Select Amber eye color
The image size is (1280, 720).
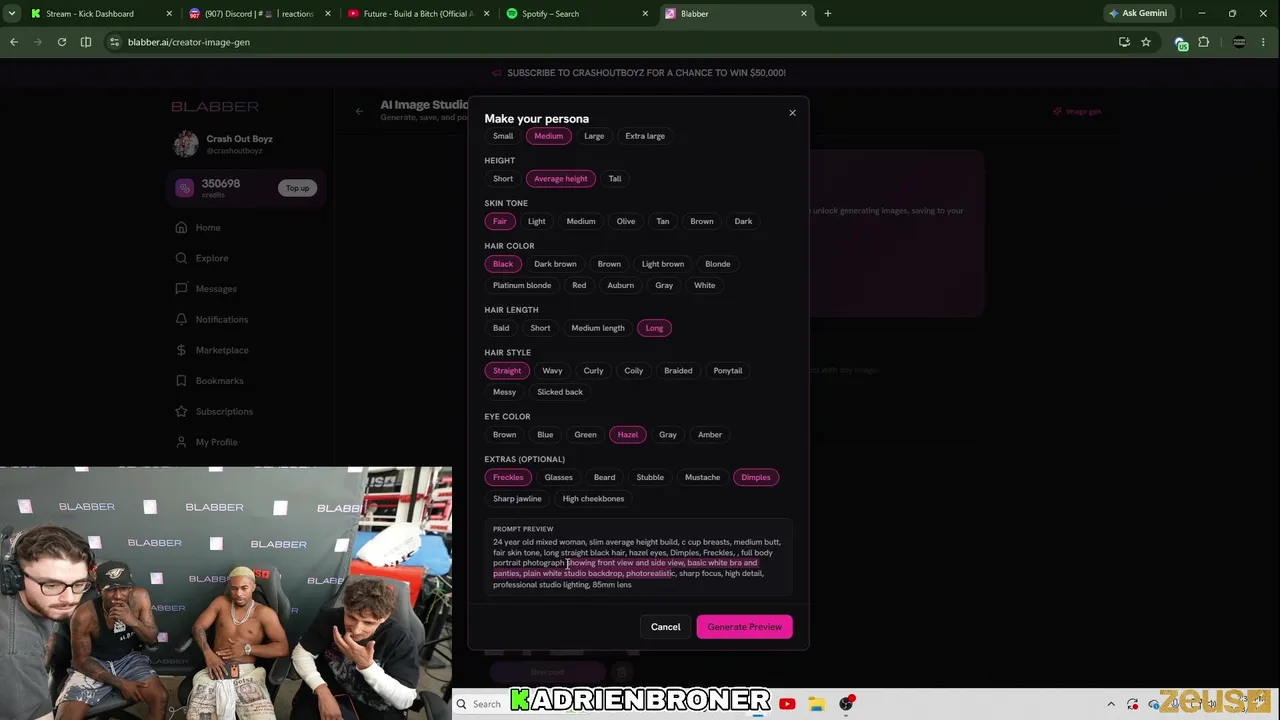(x=710, y=435)
